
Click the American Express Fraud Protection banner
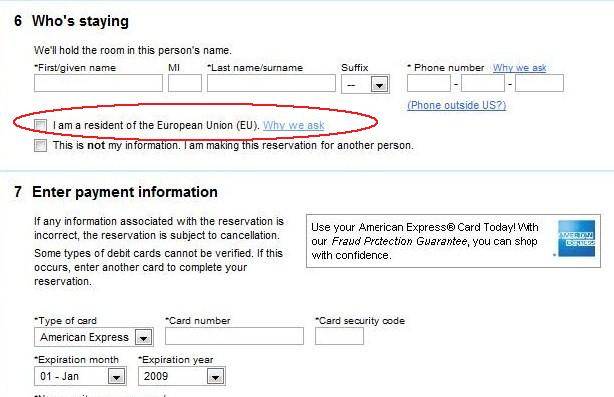pos(453,241)
